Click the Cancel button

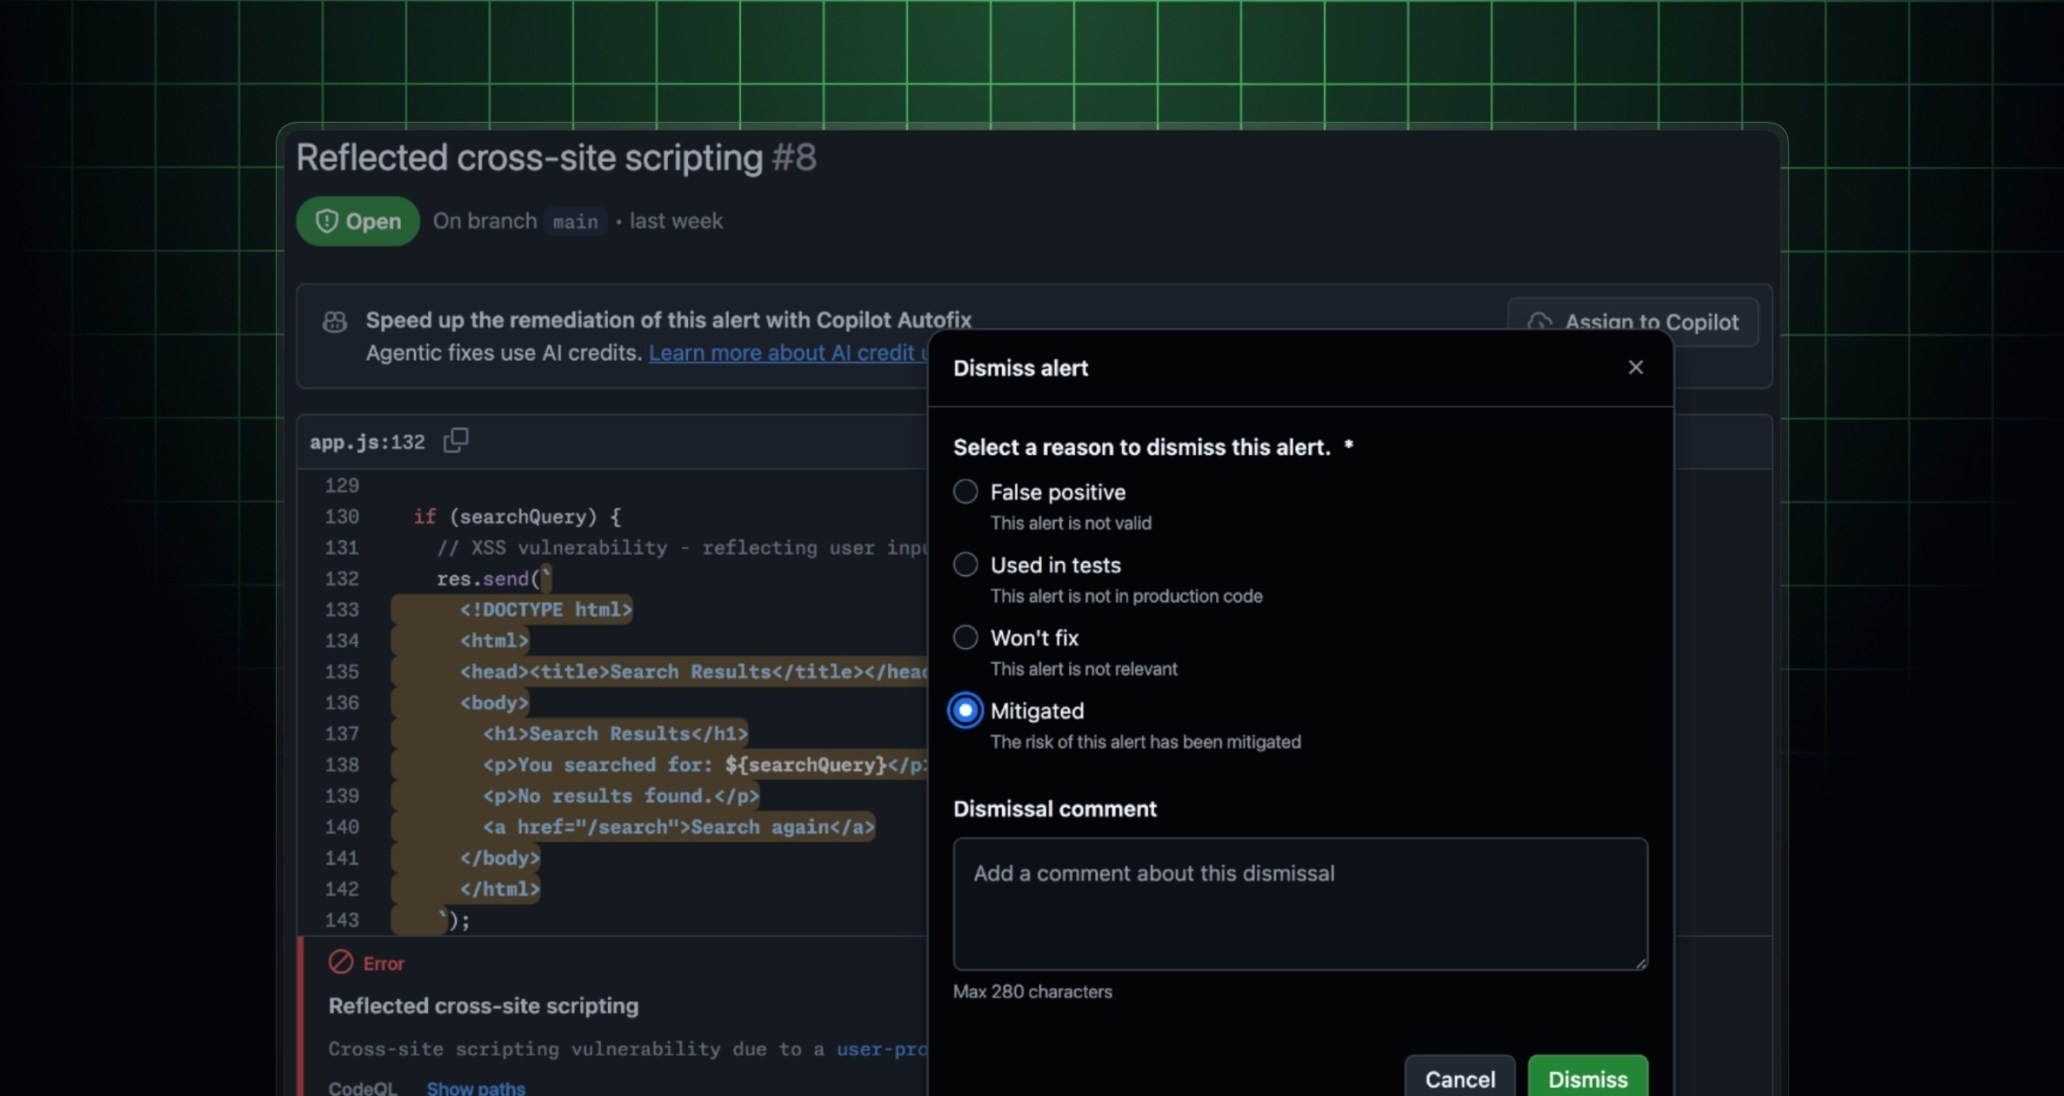point(1459,1078)
